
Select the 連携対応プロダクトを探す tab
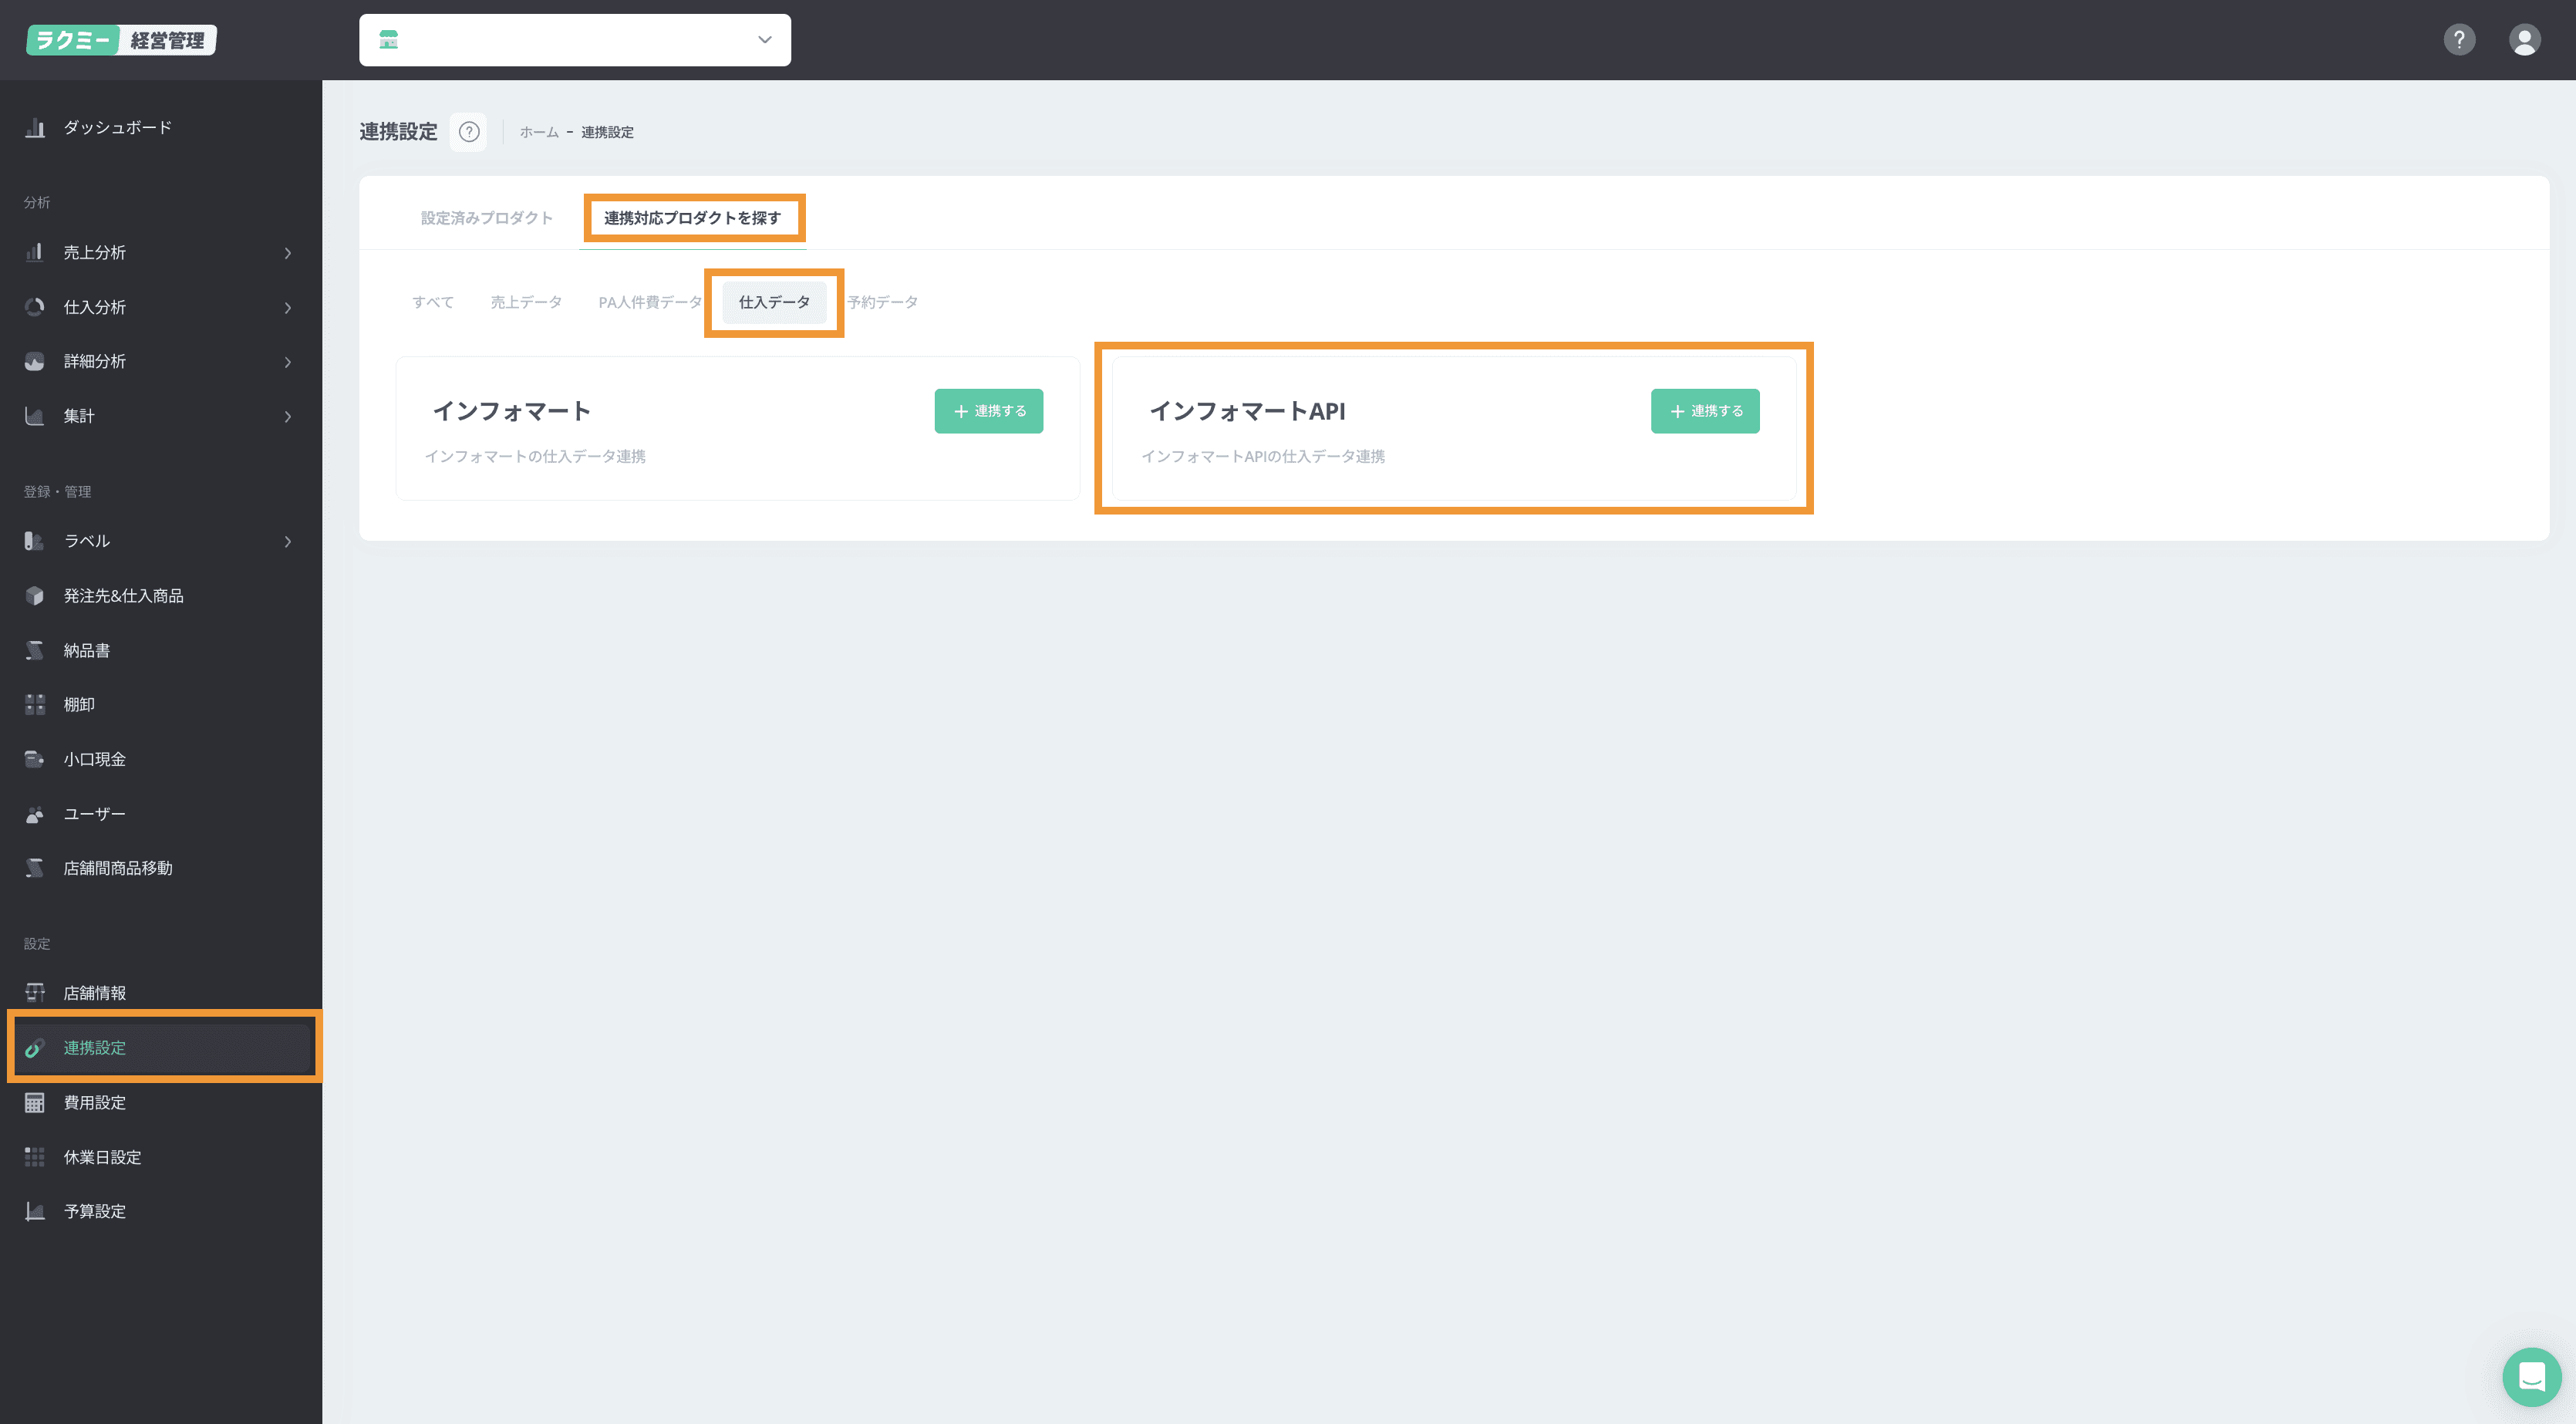pos(692,218)
